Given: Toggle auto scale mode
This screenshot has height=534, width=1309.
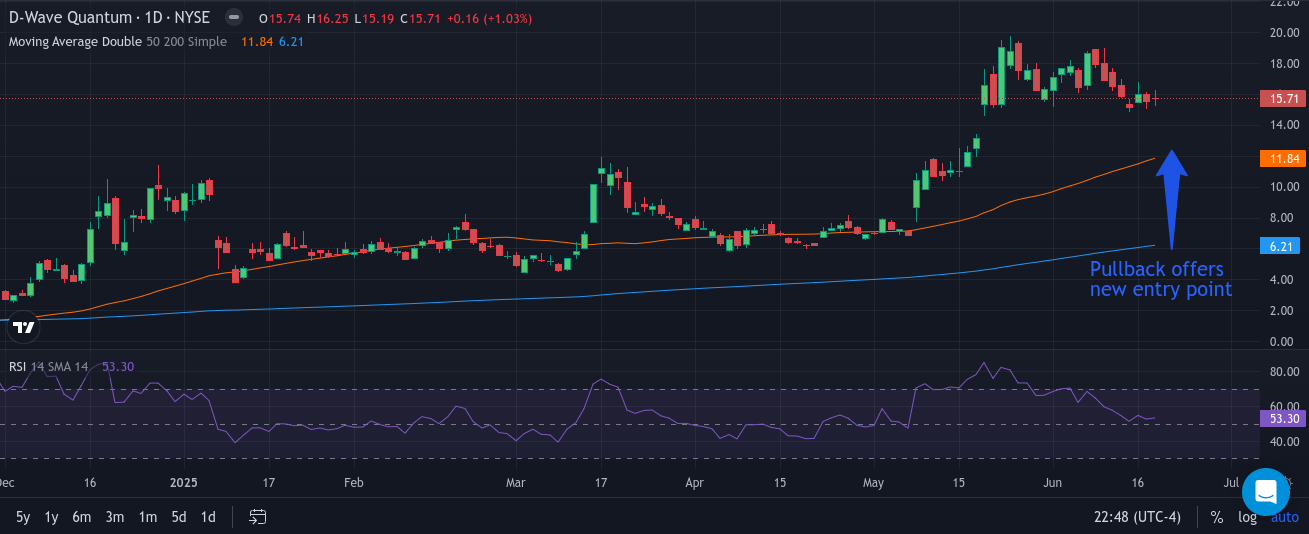Looking at the screenshot, I should click(x=1284, y=517).
